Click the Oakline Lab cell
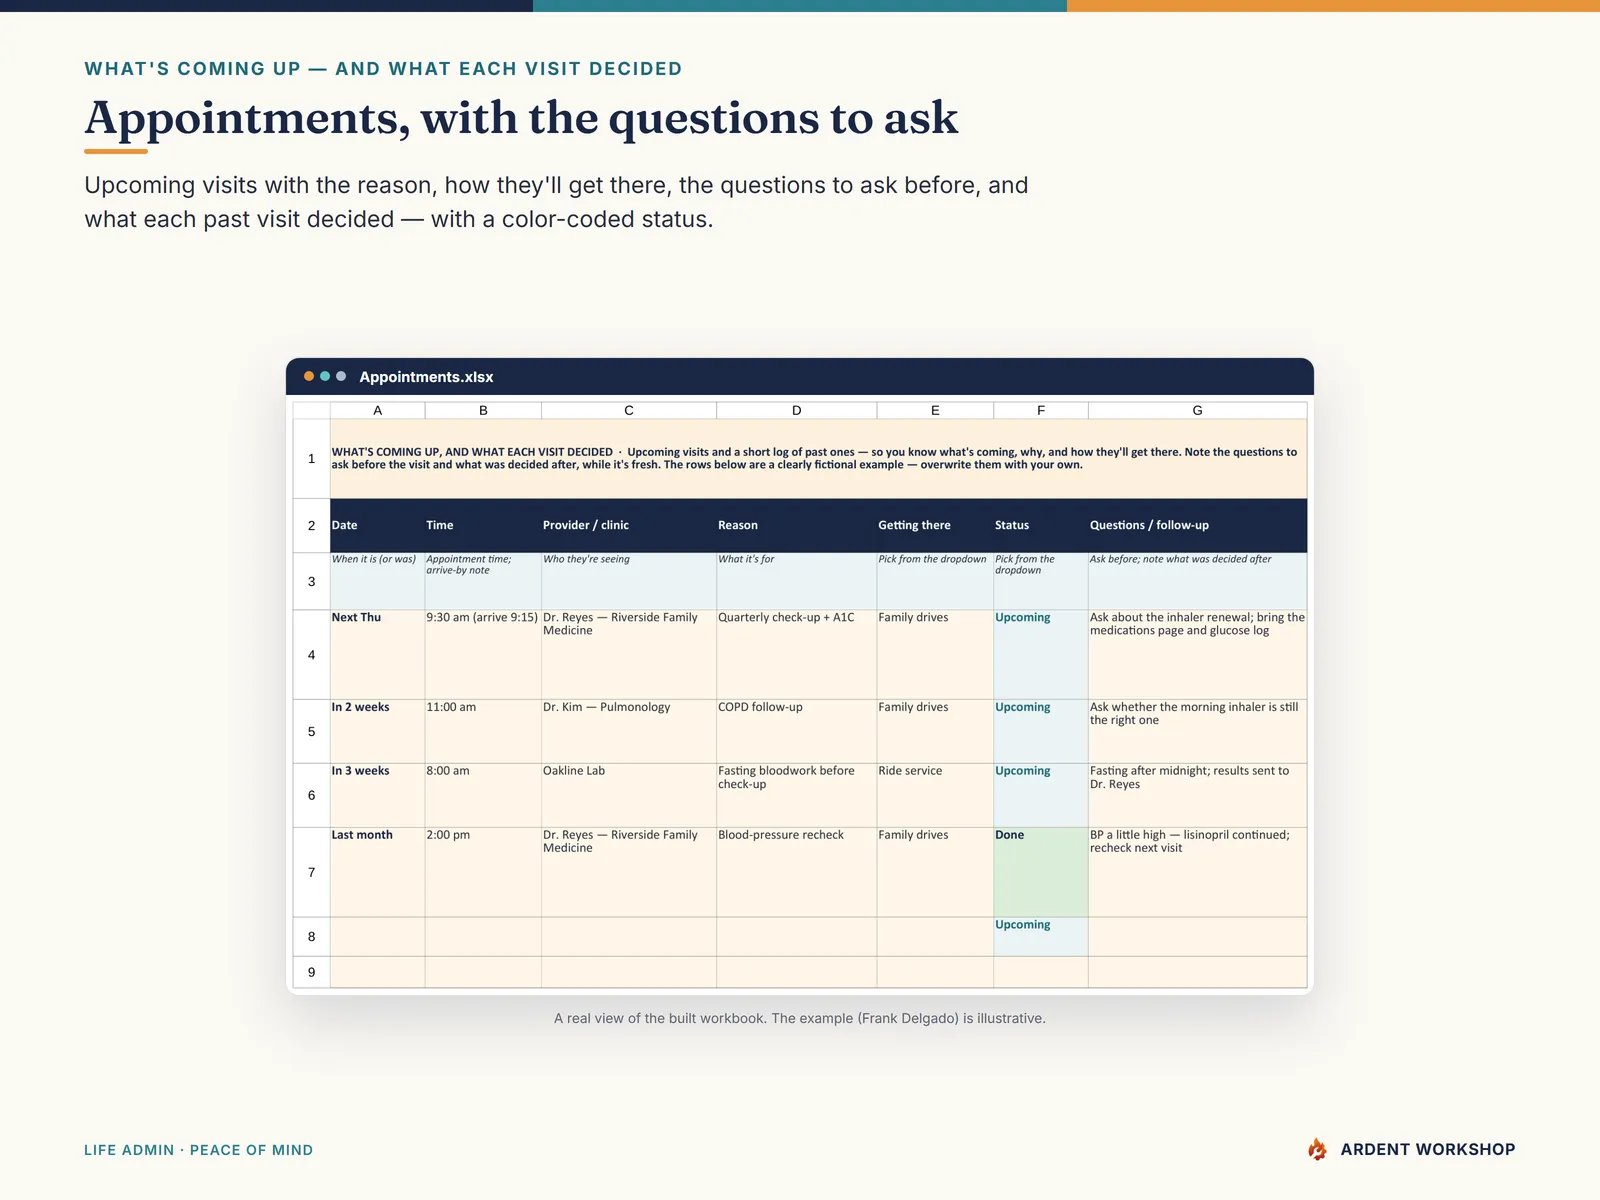1600x1200 pixels. (x=629, y=795)
